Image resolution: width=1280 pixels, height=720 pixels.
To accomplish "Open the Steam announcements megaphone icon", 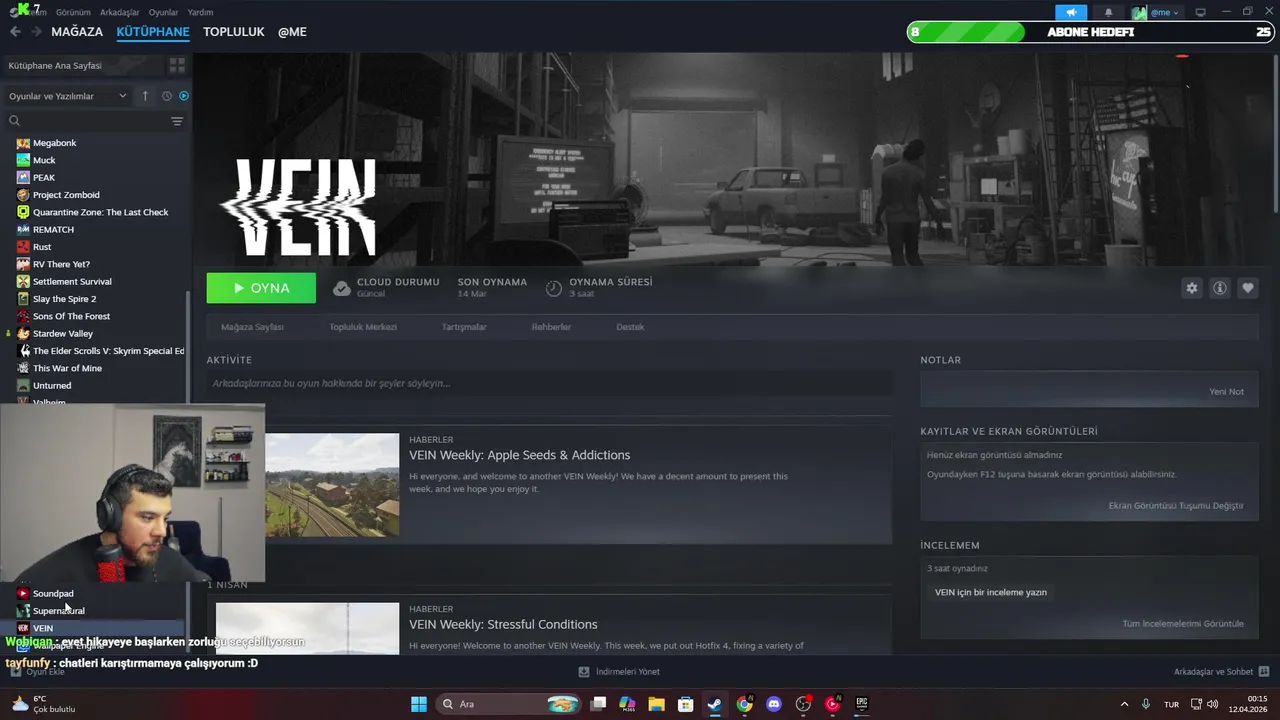I will (1071, 12).
